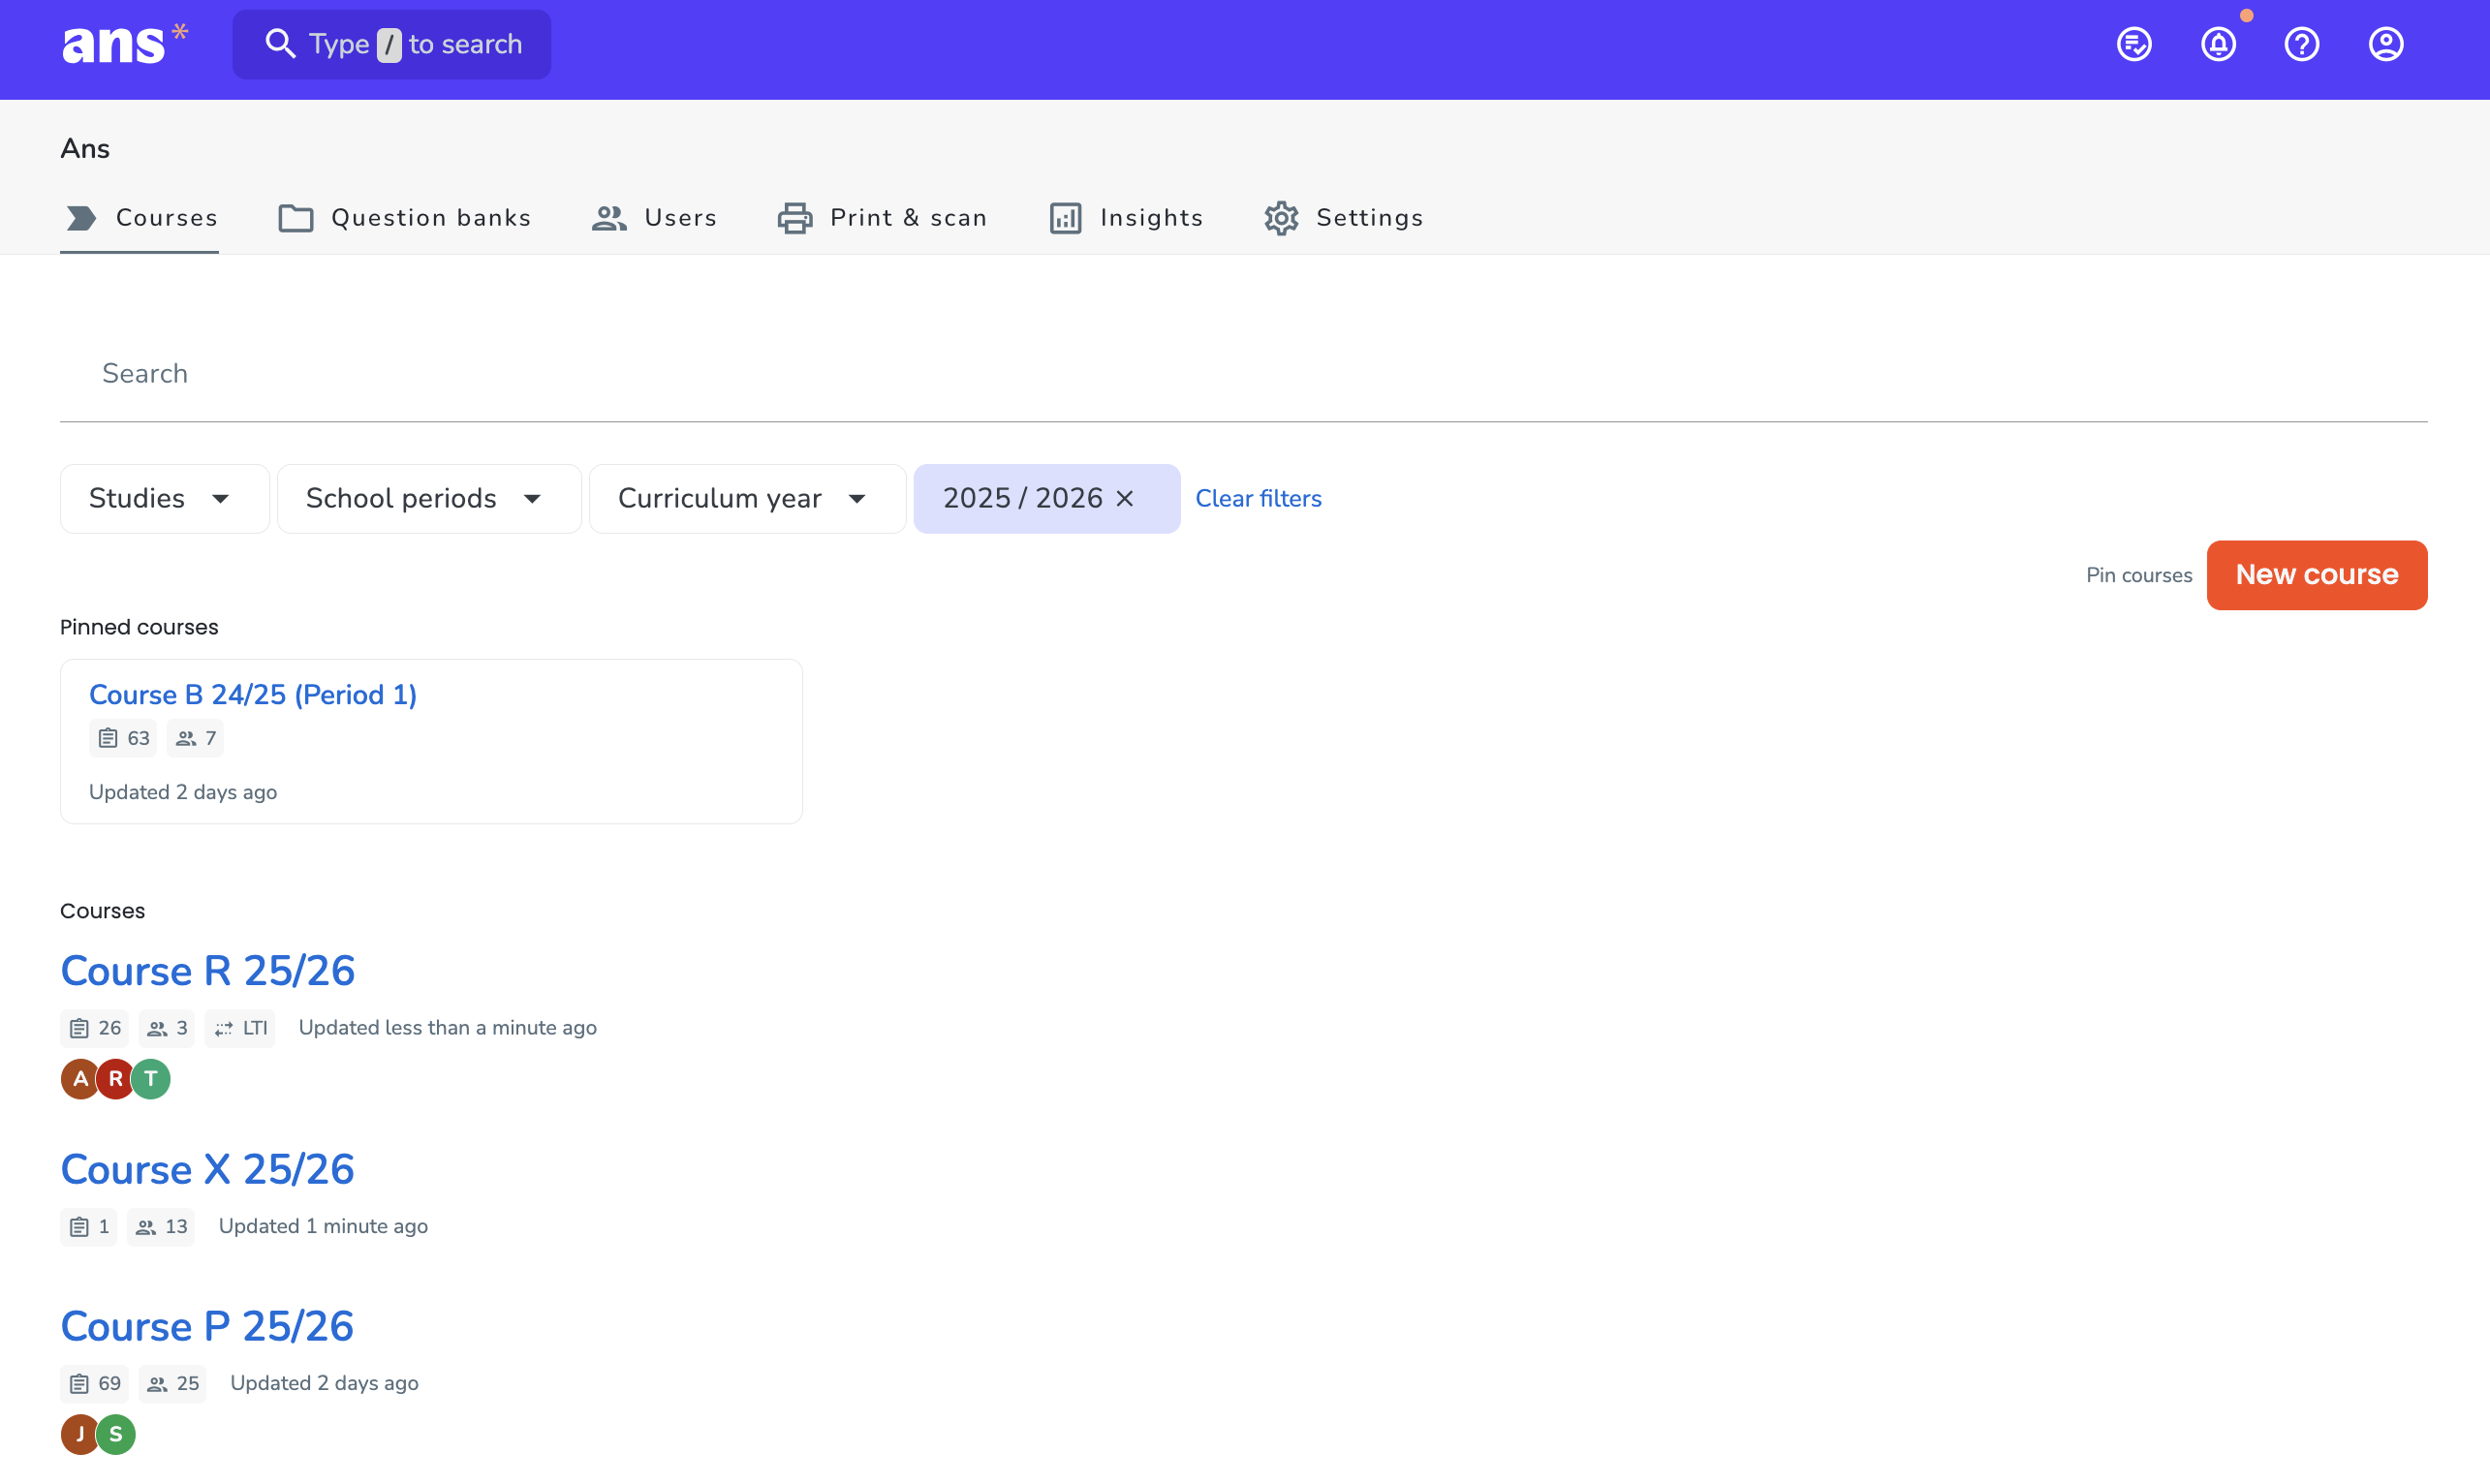The width and height of the screenshot is (2490, 1484).
Task: Click users badge 25 on Course P
Action: pos(173,1384)
